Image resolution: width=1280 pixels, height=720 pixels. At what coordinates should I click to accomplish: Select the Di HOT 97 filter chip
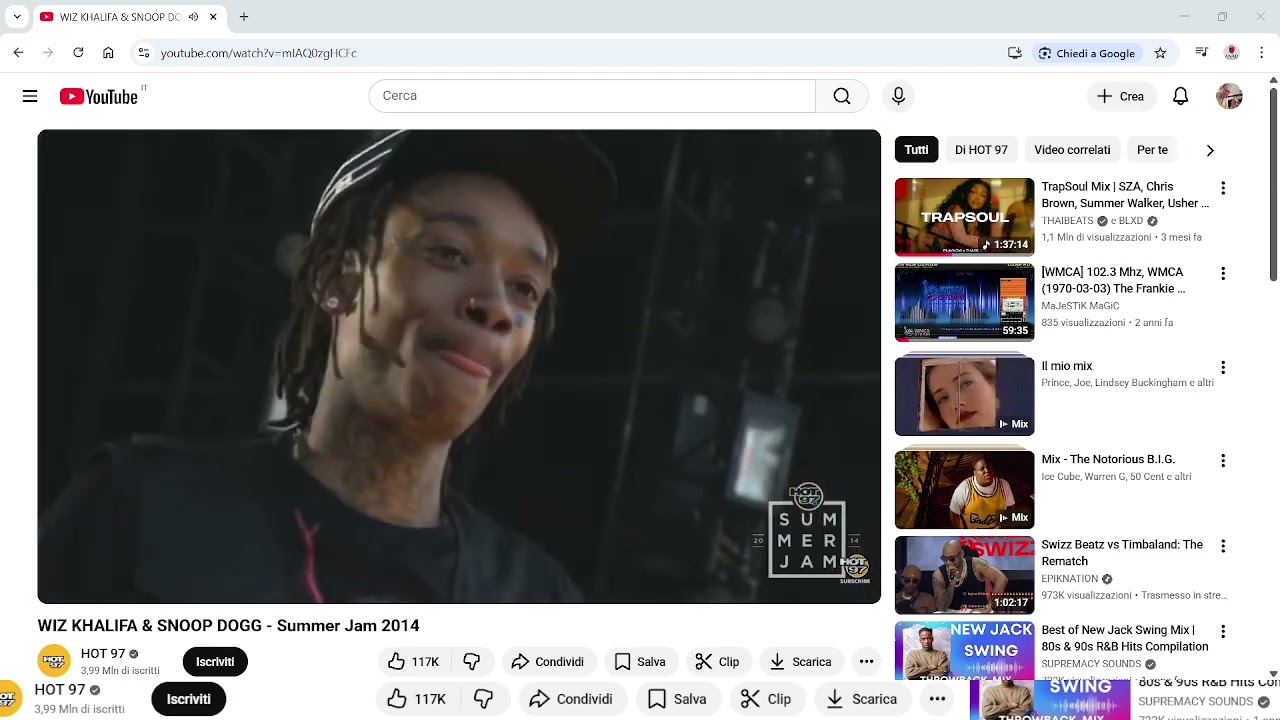(x=981, y=150)
